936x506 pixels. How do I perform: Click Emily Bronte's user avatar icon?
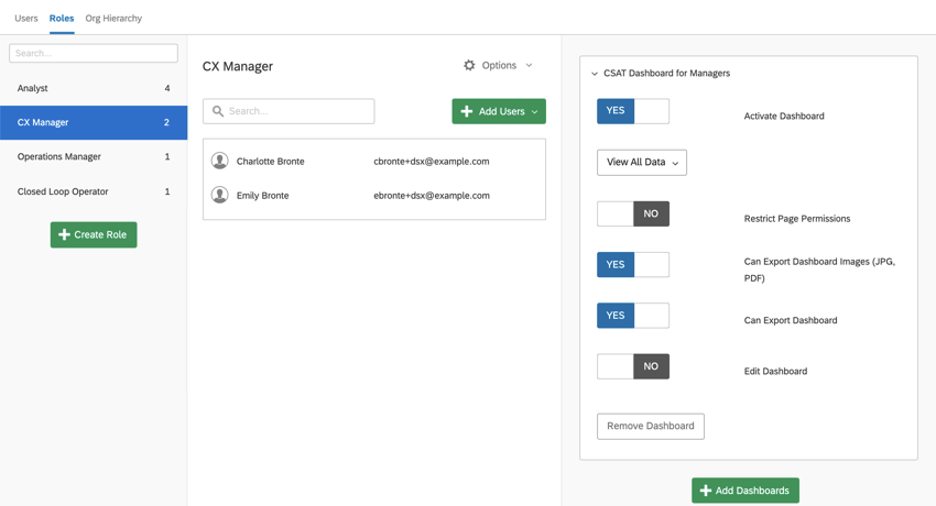[220, 195]
